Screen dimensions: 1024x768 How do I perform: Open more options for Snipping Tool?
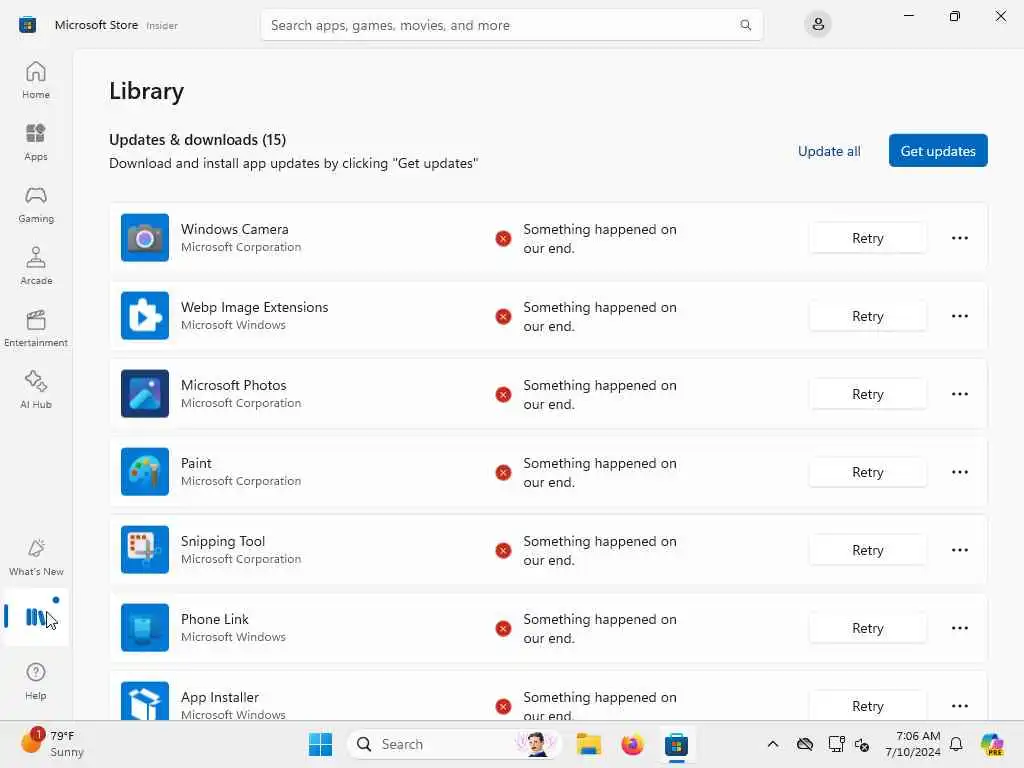click(x=959, y=550)
